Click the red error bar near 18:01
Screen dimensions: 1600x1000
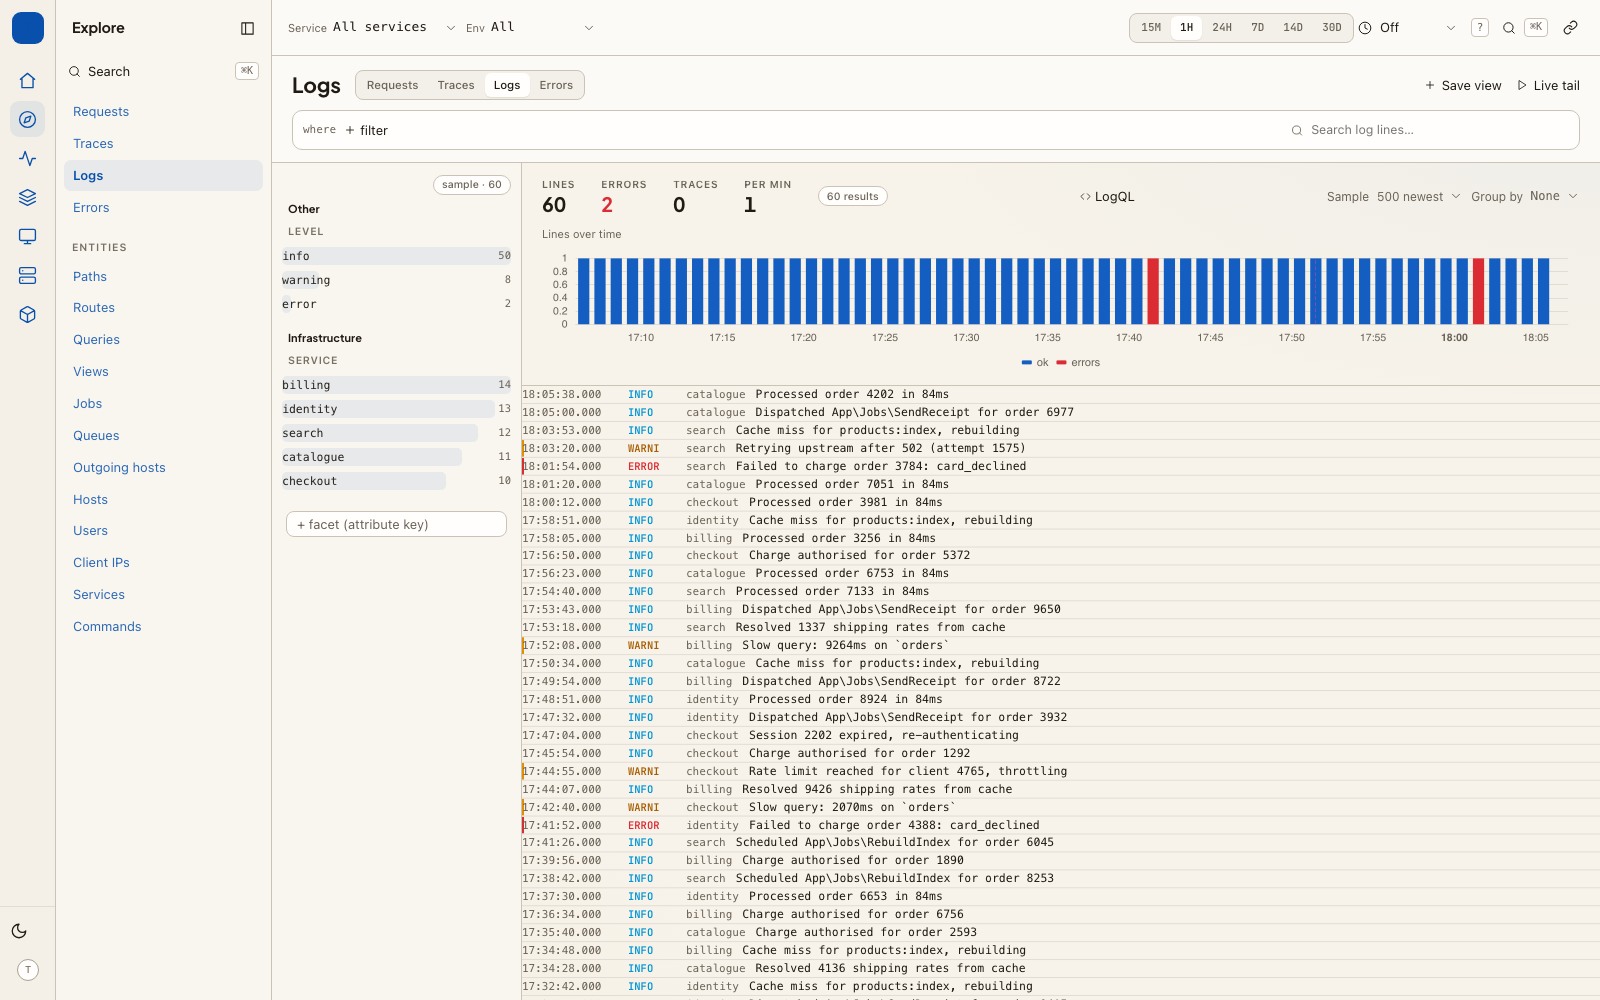point(1478,291)
